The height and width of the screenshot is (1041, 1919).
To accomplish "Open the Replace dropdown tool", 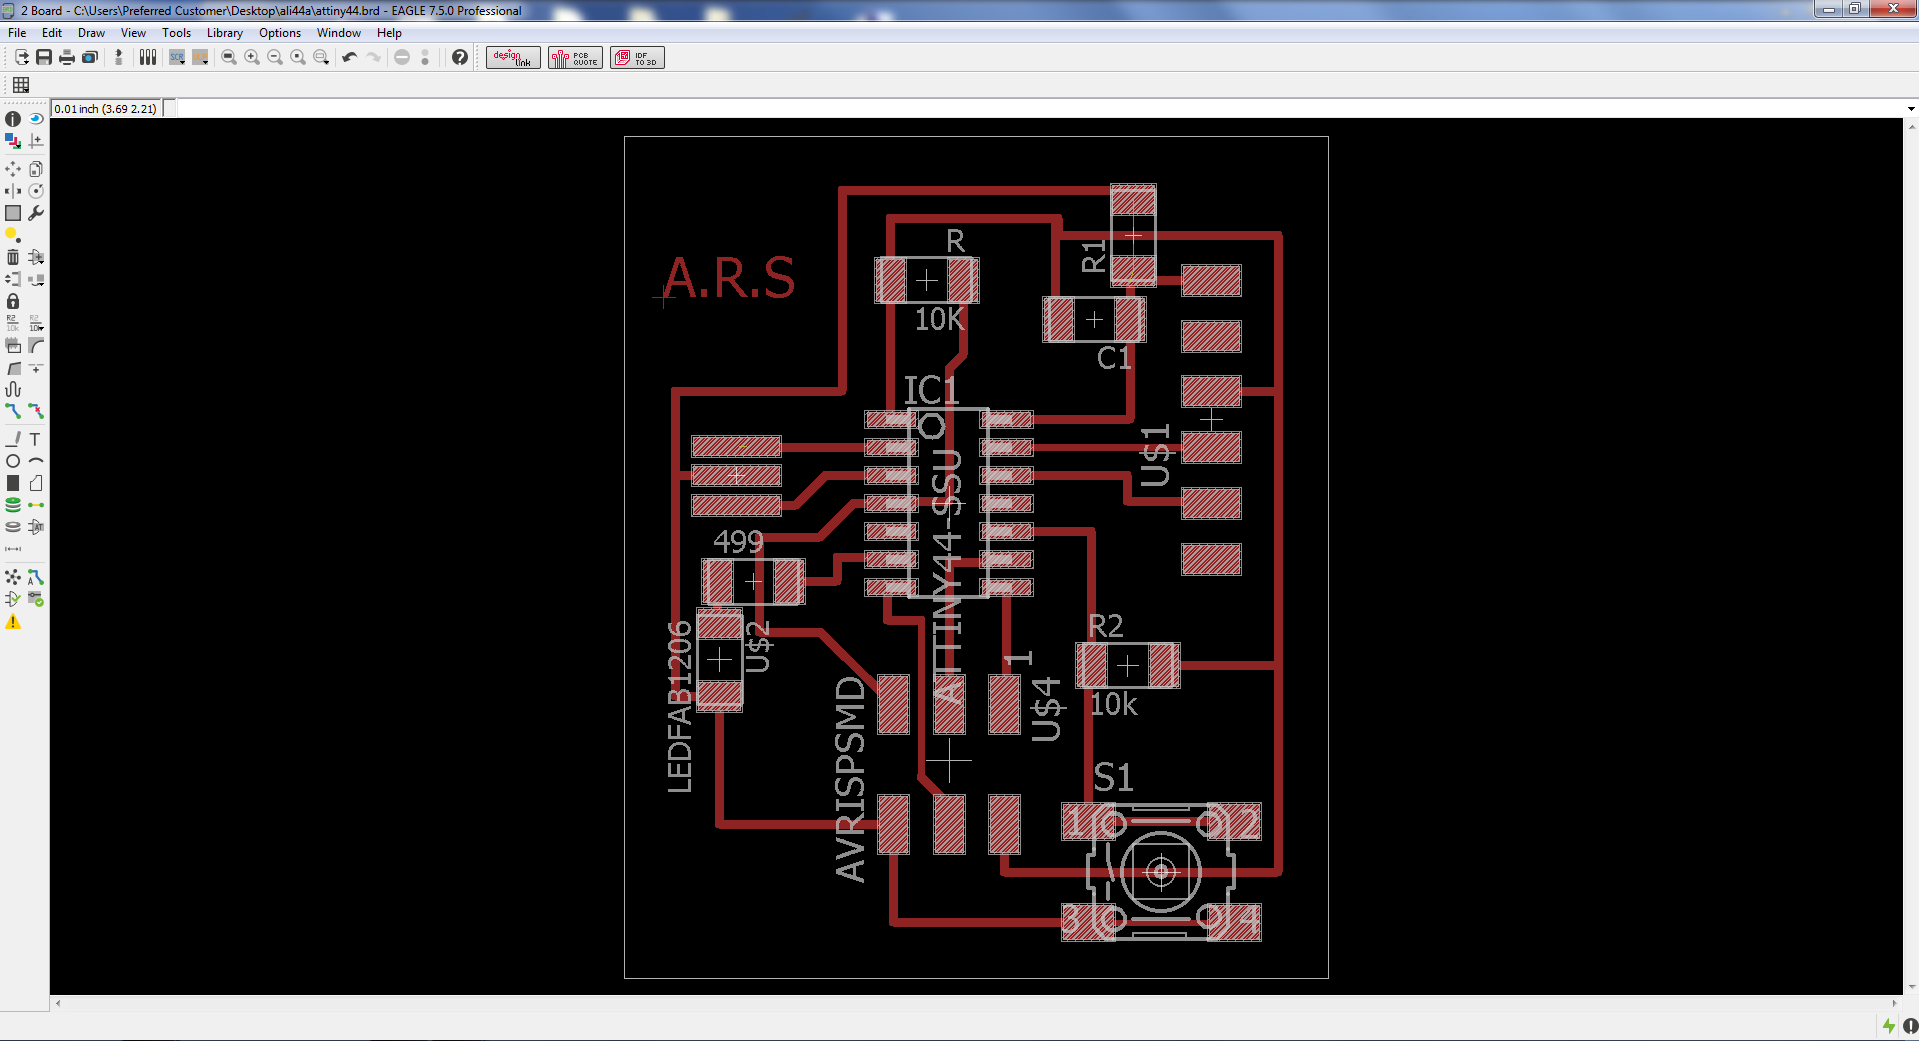I will tap(36, 279).
